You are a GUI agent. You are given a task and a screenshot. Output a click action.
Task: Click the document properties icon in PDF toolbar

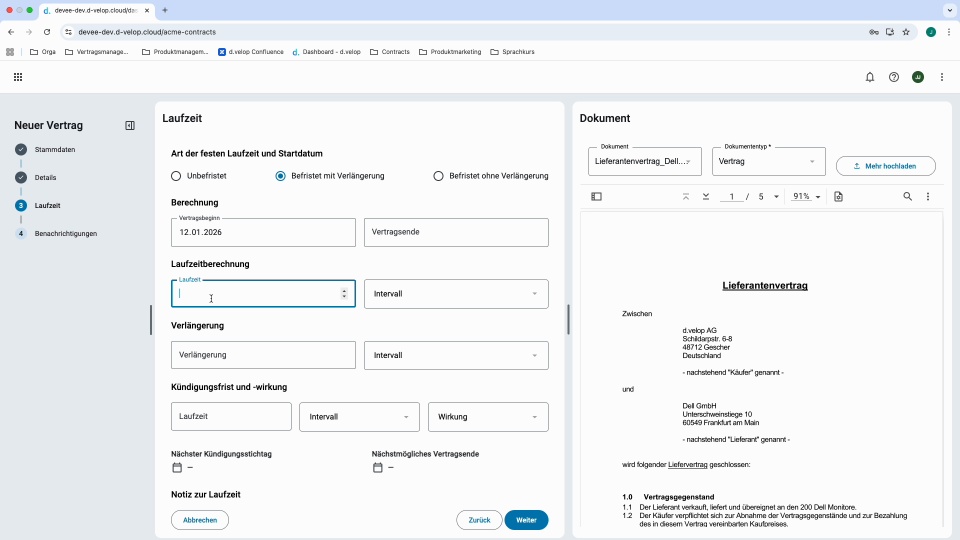tap(838, 197)
